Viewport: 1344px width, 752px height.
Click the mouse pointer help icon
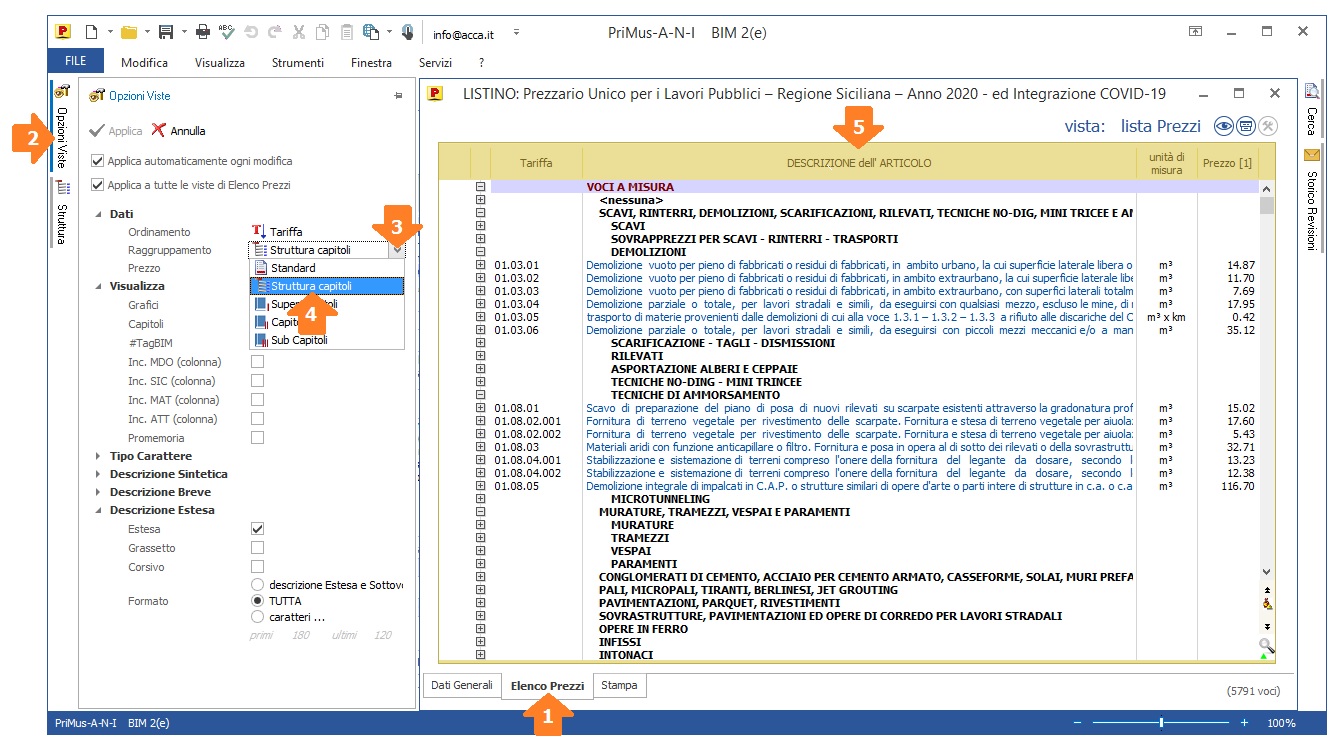pyautogui.click(x=407, y=32)
